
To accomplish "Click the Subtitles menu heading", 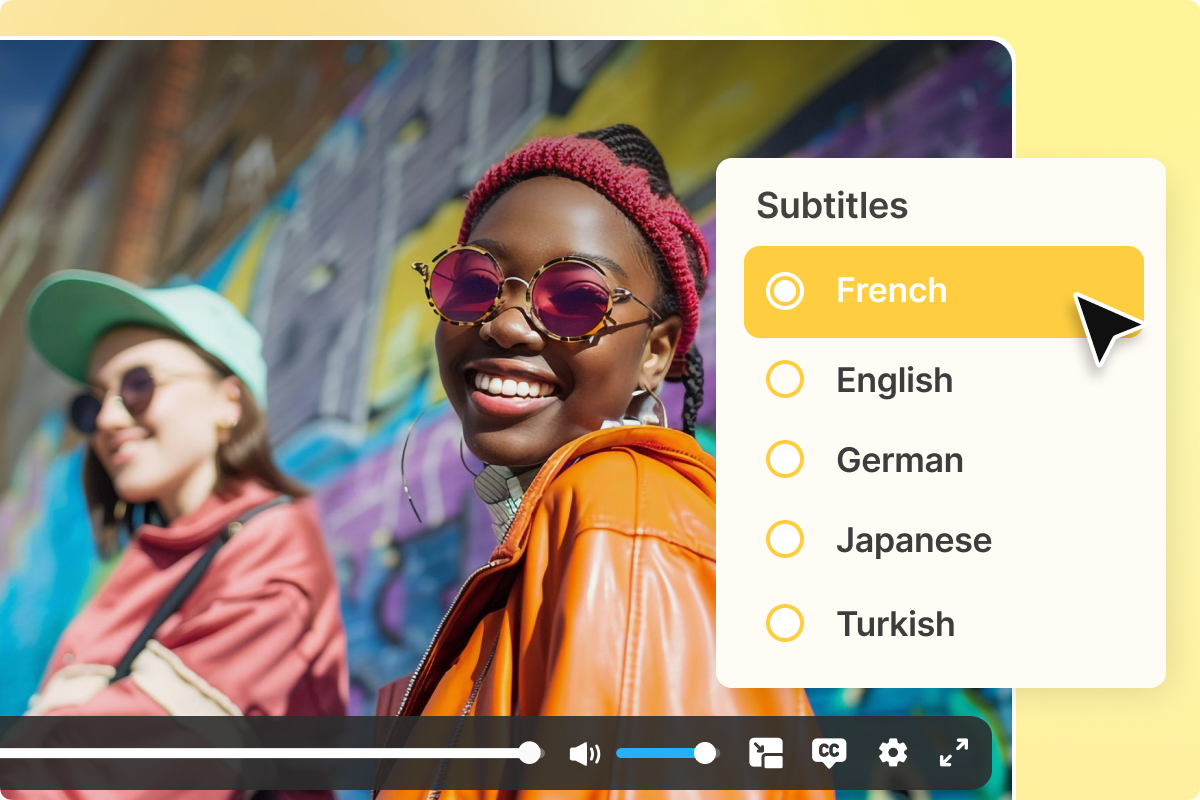I will [832, 205].
